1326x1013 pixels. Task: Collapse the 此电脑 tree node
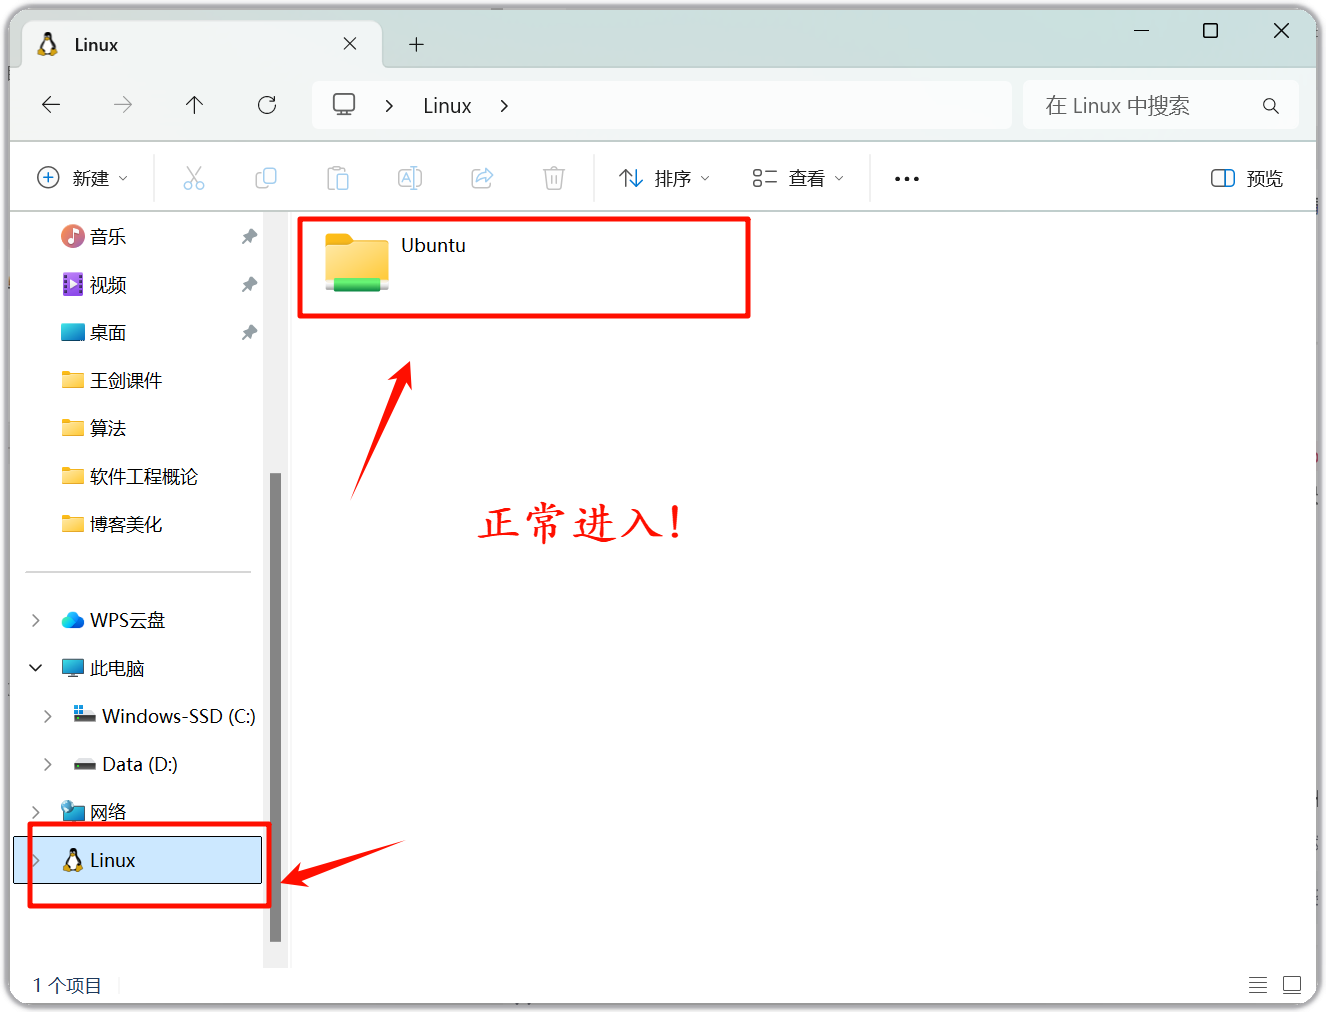[x=36, y=668]
